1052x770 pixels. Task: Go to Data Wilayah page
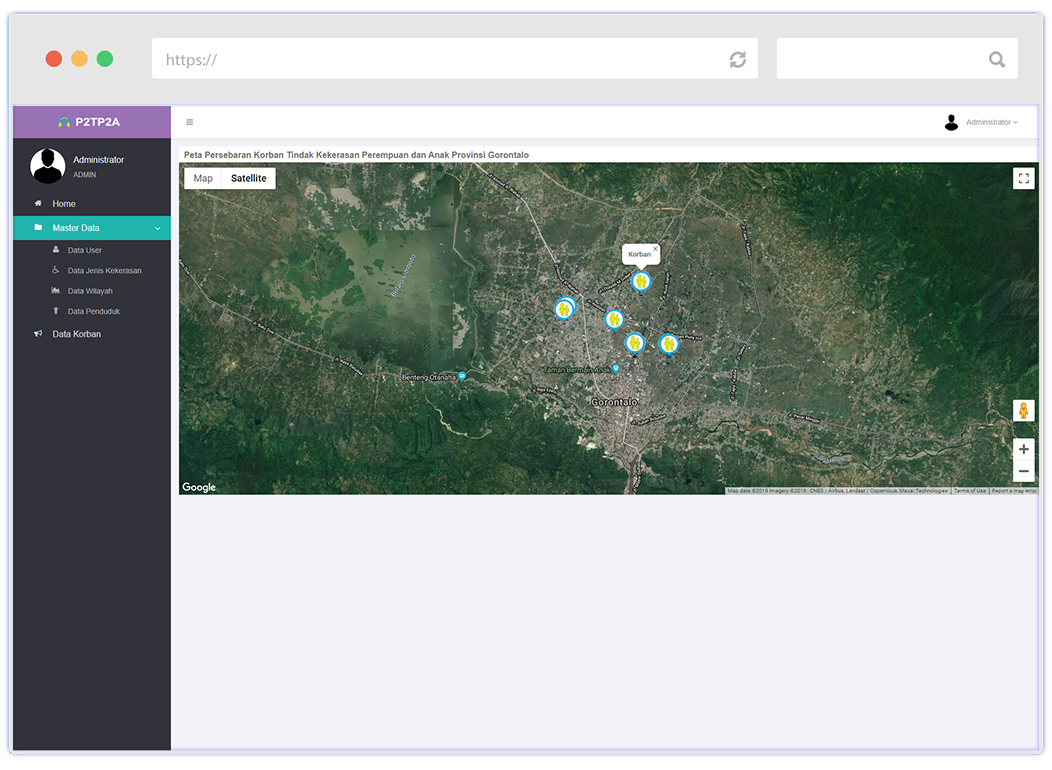90,291
